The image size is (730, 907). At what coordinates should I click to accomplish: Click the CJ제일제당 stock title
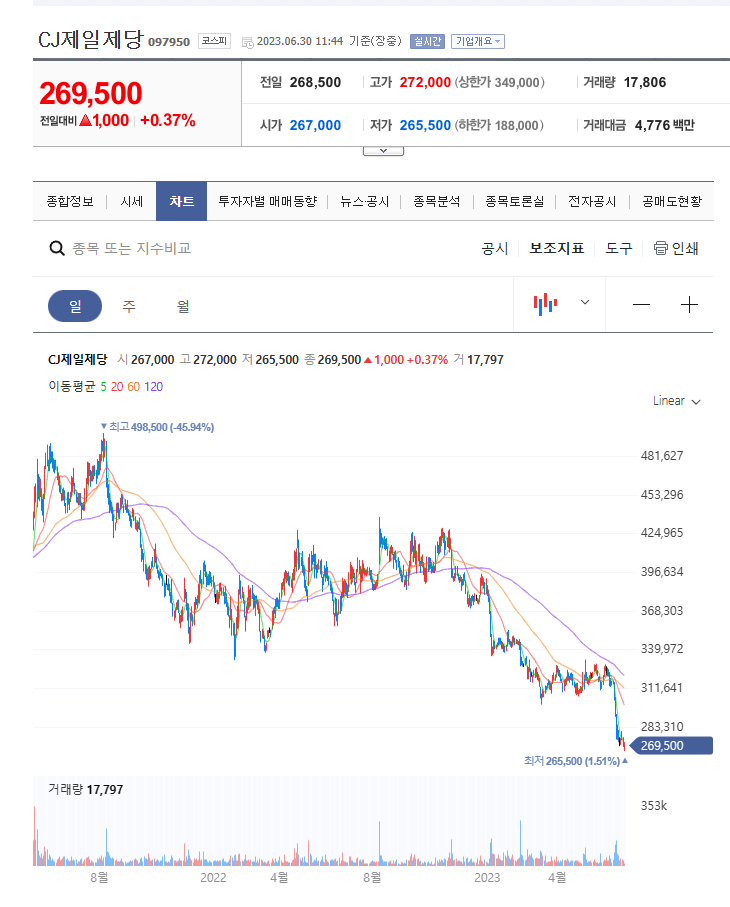pyautogui.click(x=90, y=39)
